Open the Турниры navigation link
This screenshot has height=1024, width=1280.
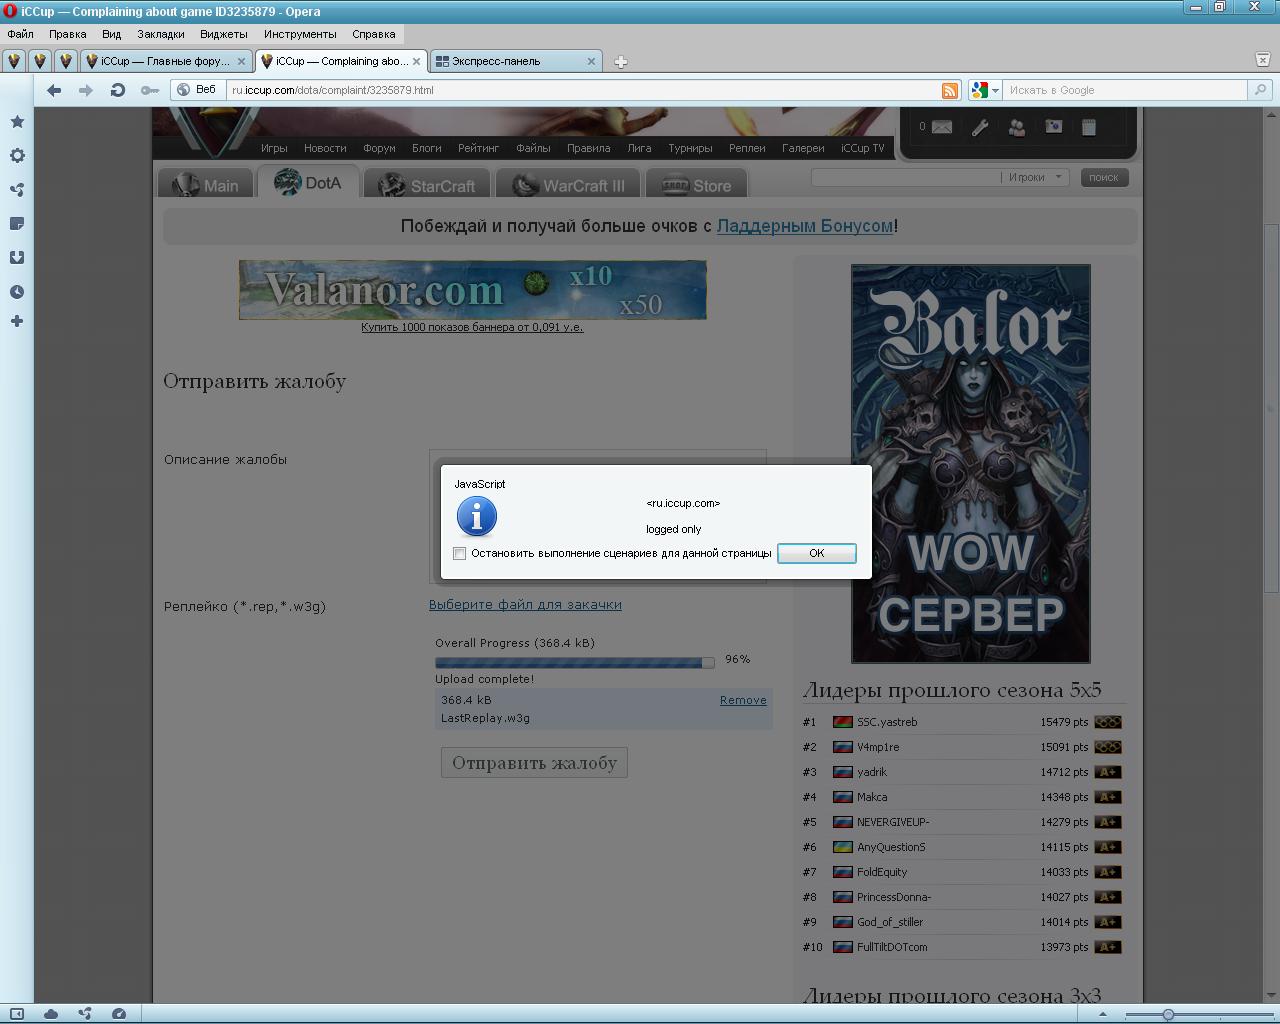point(691,148)
